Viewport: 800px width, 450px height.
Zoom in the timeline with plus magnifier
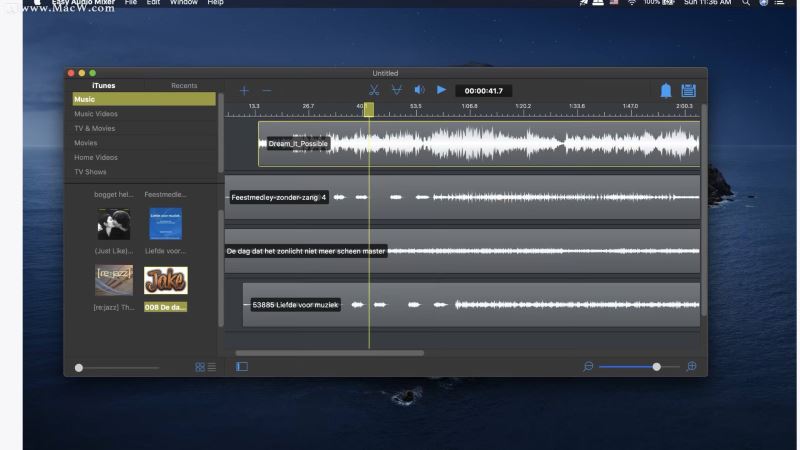click(691, 366)
